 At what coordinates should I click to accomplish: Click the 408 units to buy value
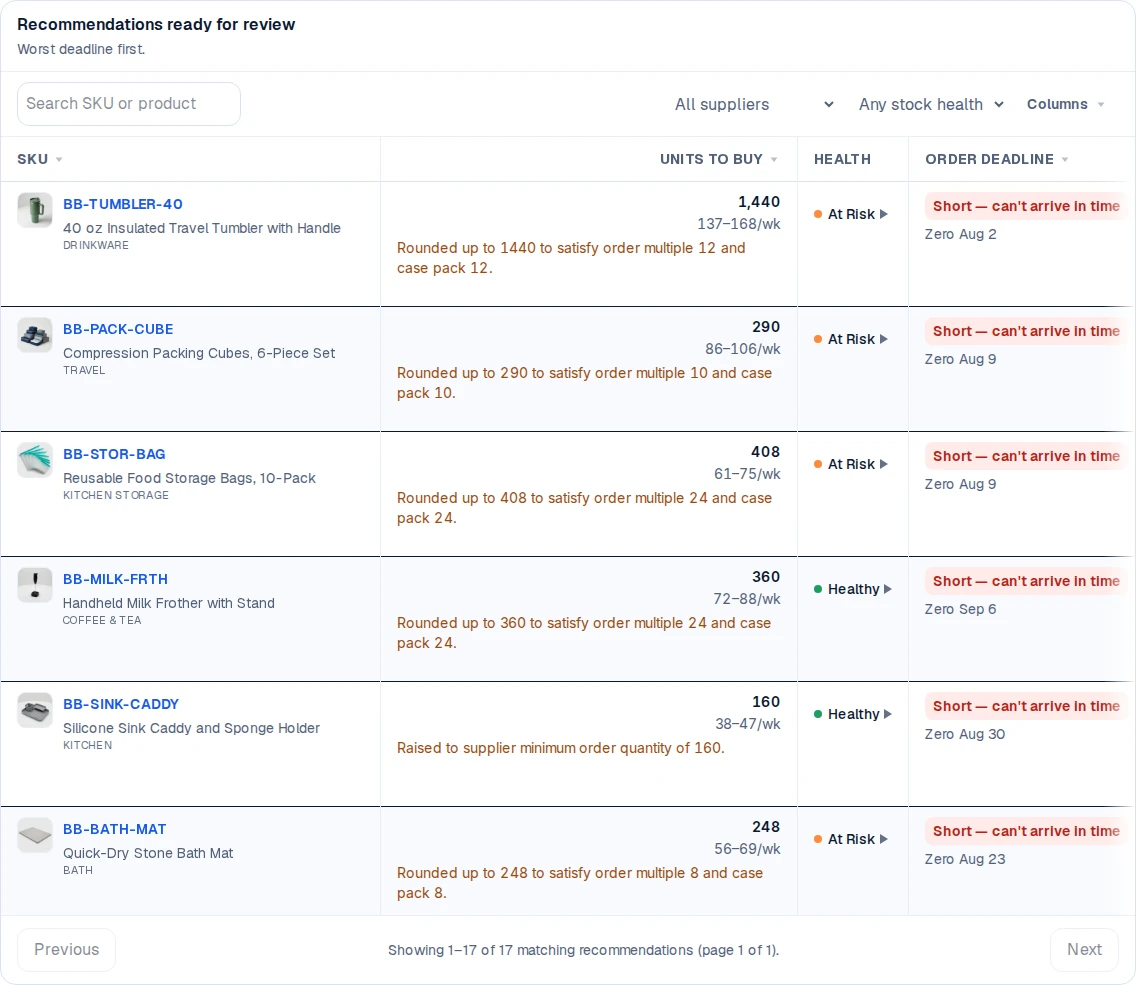click(765, 452)
